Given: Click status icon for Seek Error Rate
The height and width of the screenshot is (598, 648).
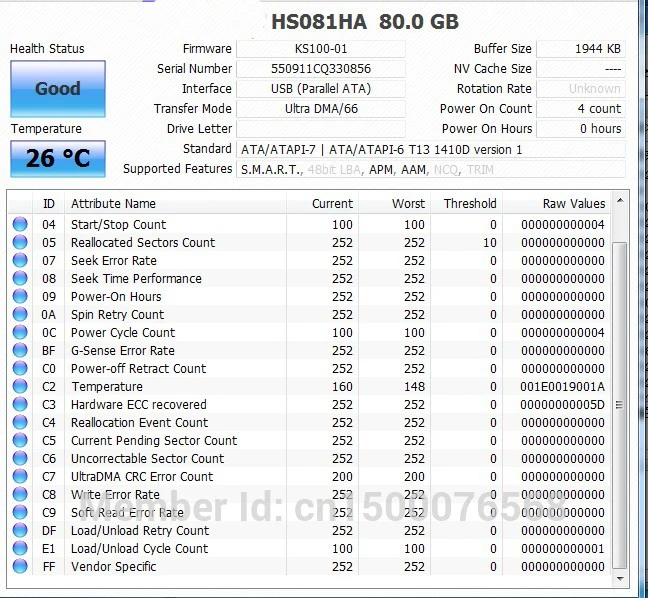Looking at the screenshot, I should [x=20, y=260].
